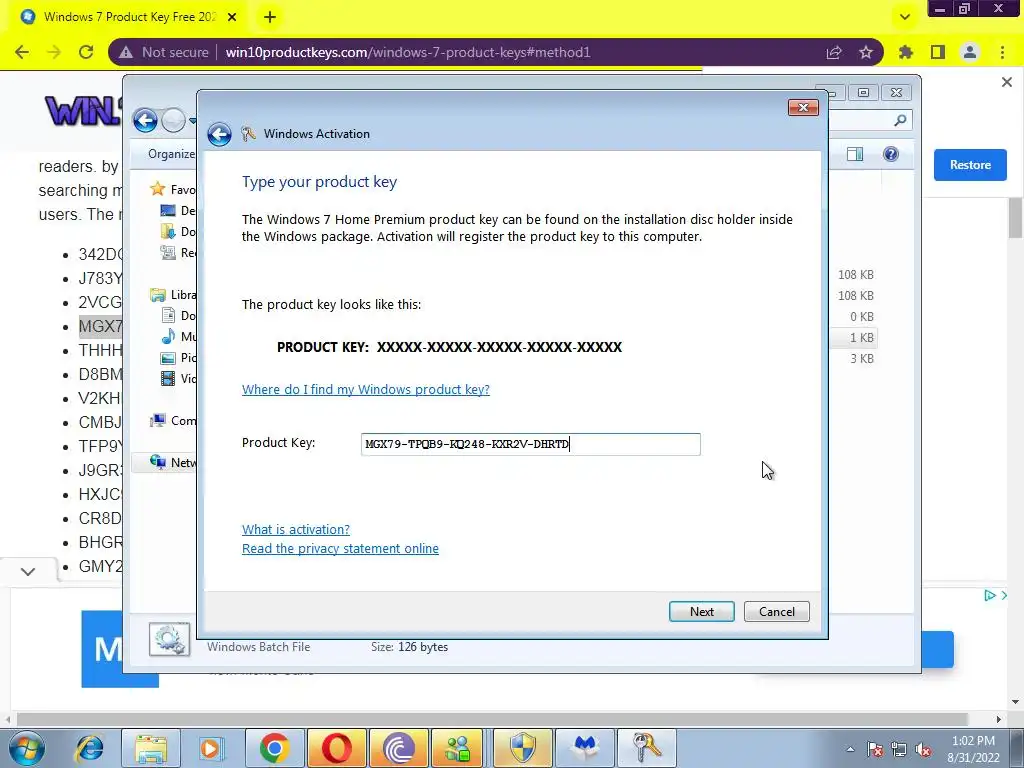Go back using Windows Activation back arrow

[219, 134]
